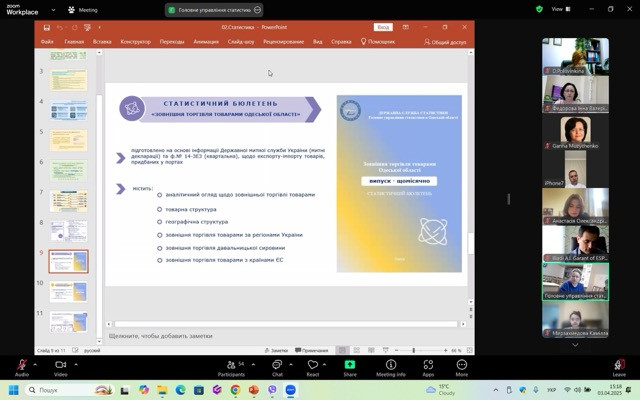Click the Вход sign-in button

(383, 27)
